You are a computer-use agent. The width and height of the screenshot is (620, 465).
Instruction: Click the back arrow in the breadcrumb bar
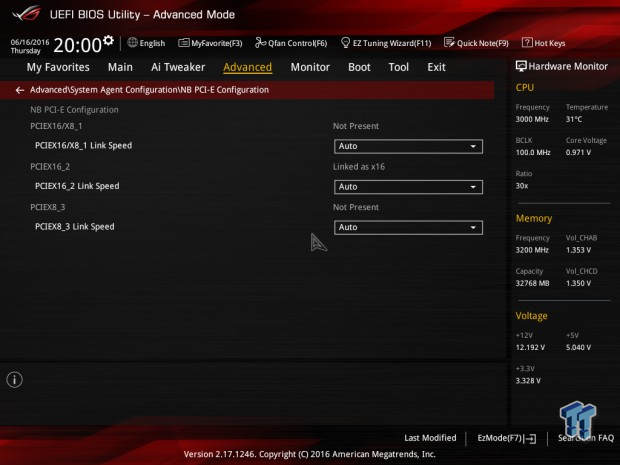(19, 90)
